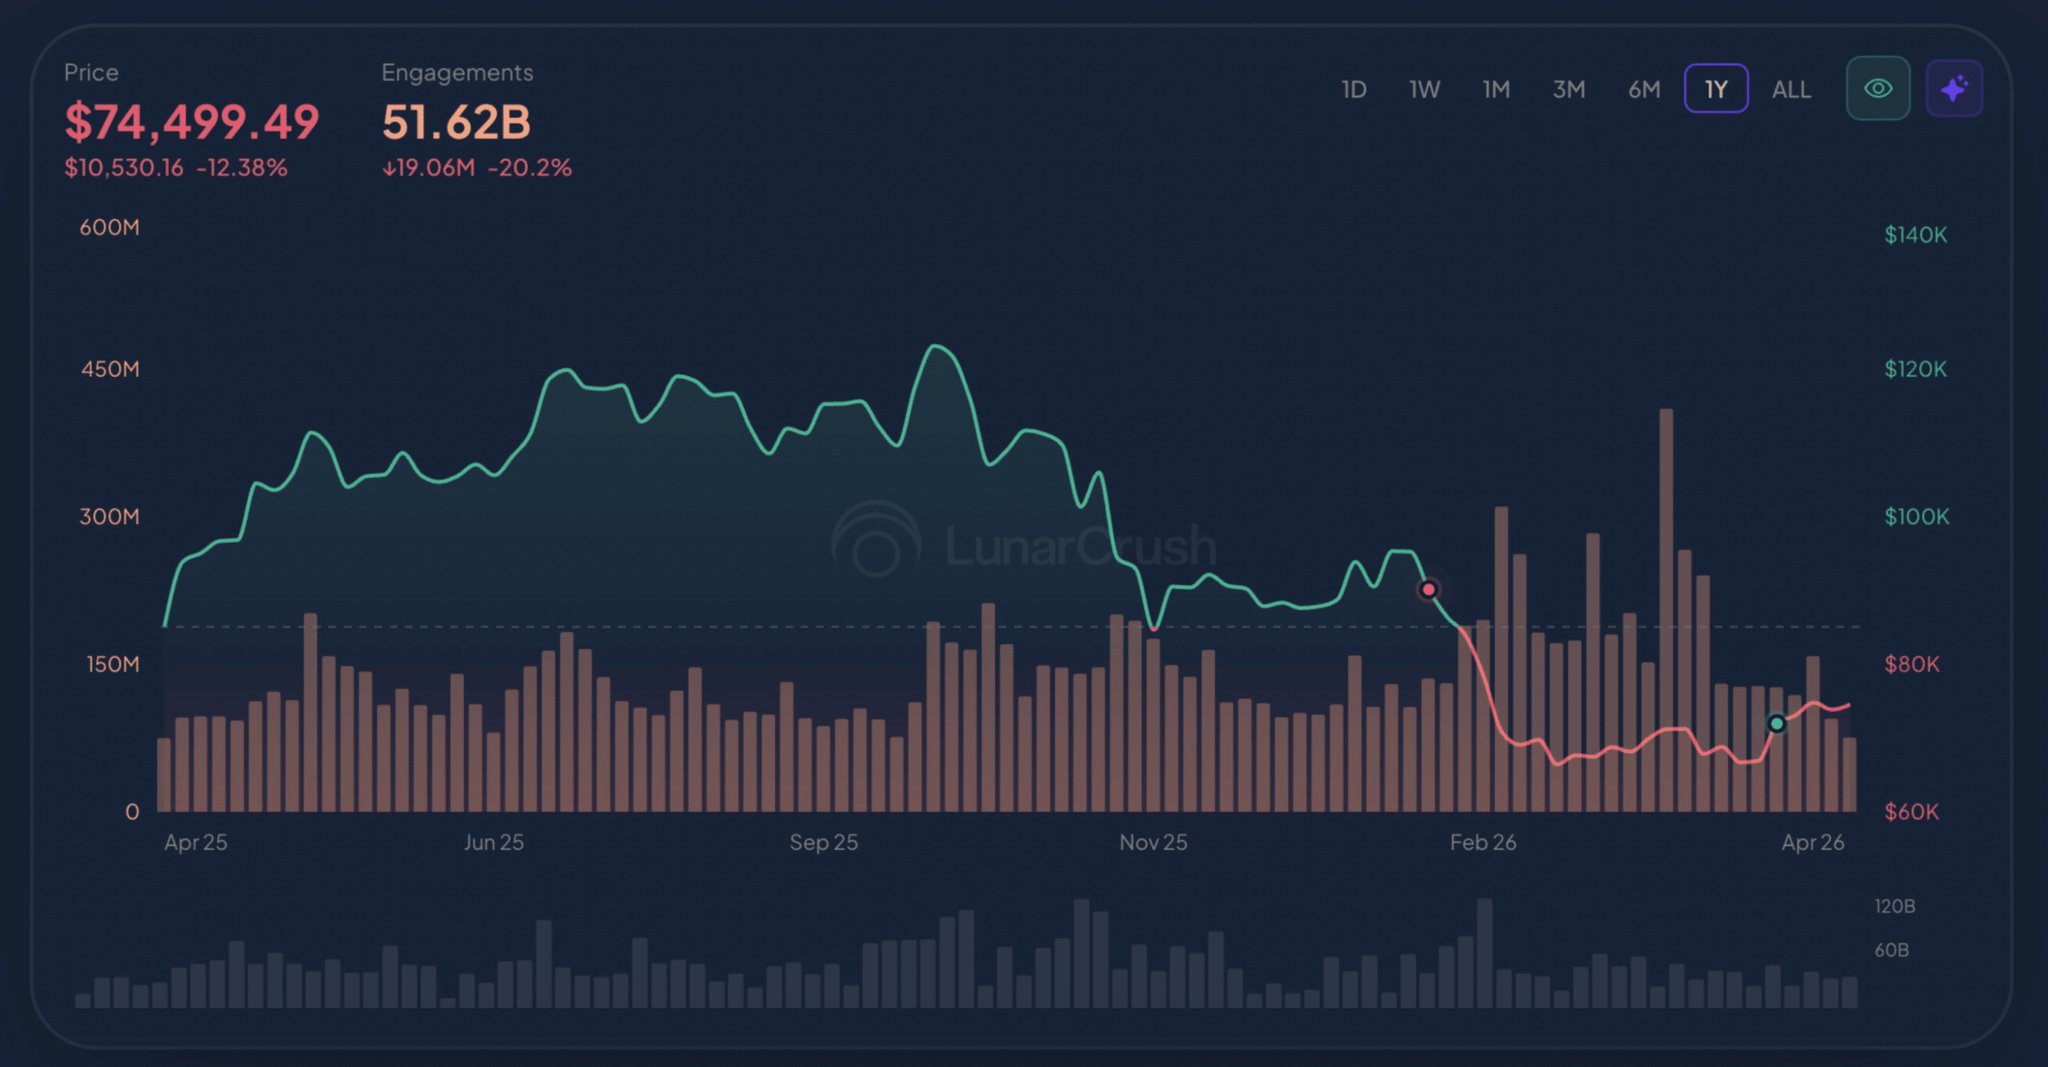Click the LunarCrush watermark logo
This screenshot has height=1067, width=2048.
click(x=877, y=540)
